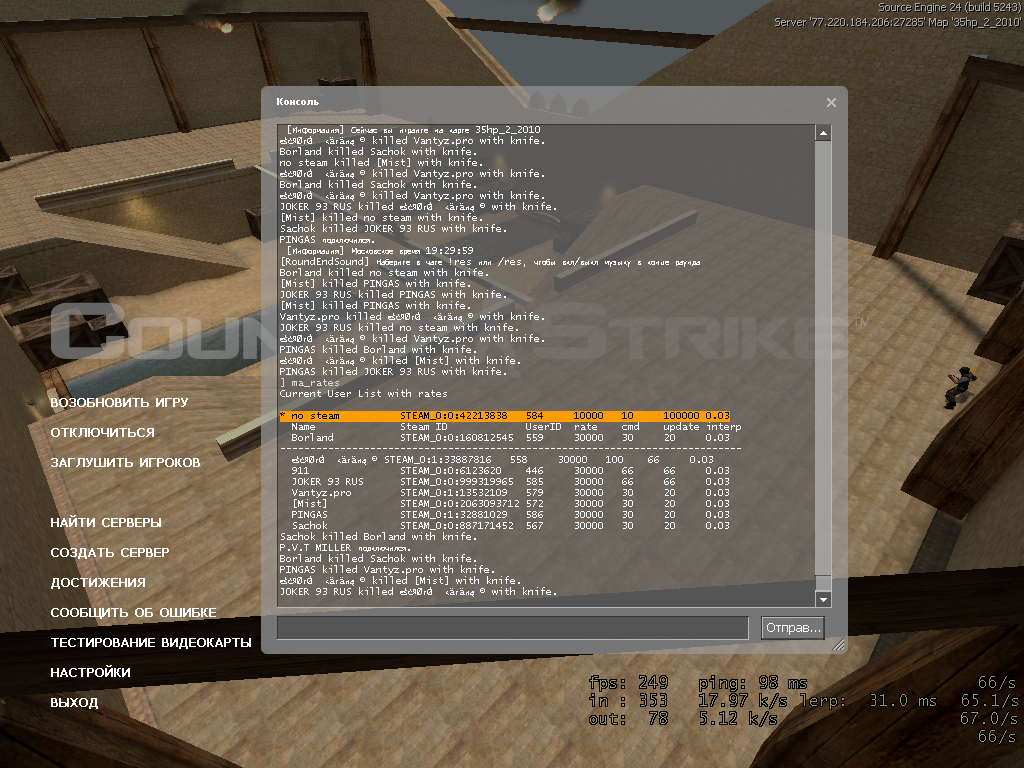The image size is (1024, 768).
Task: Click the Moscow time '19:29:59' info line
Action: tap(380, 251)
